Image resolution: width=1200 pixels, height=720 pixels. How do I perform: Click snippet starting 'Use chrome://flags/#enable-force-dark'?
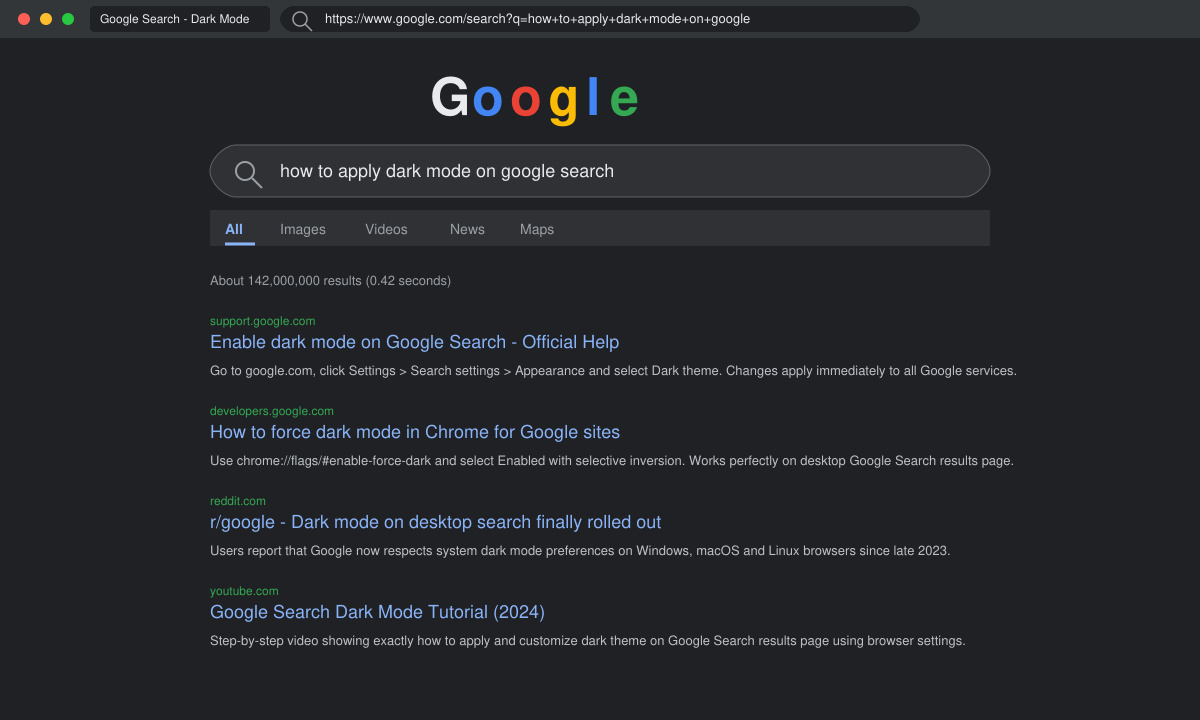click(x=612, y=461)
